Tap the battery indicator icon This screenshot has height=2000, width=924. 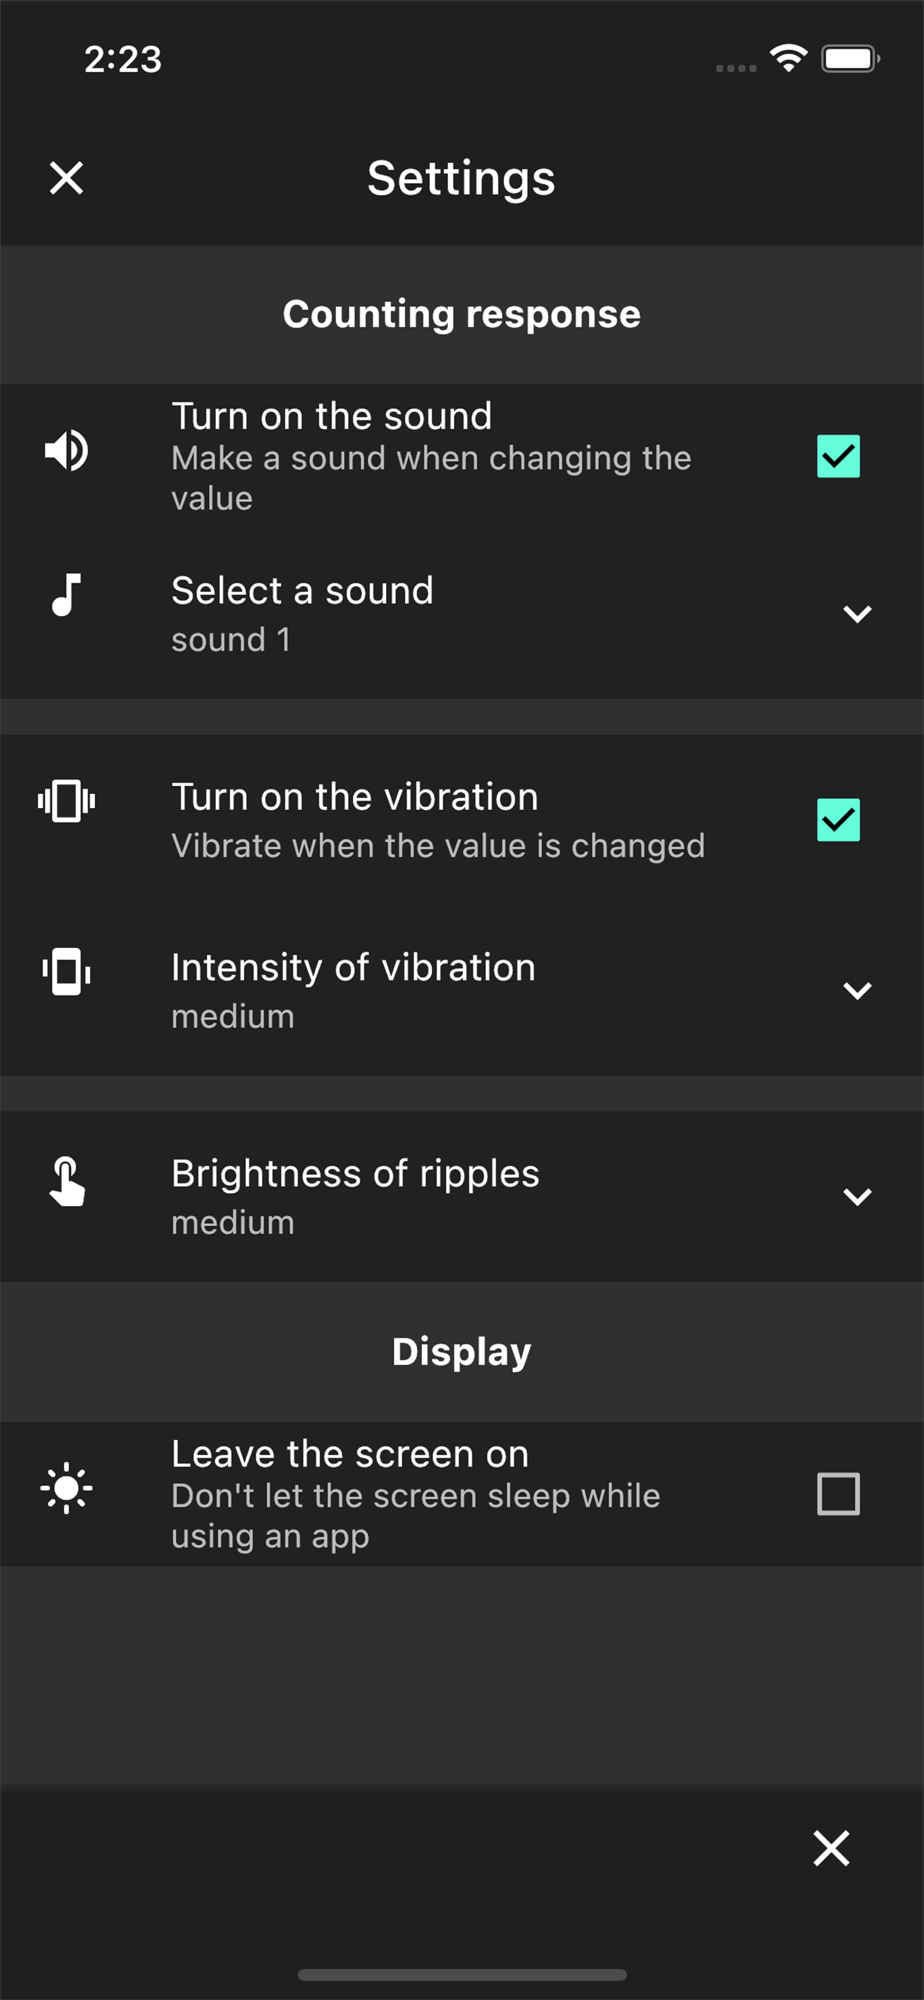[850, 59]
